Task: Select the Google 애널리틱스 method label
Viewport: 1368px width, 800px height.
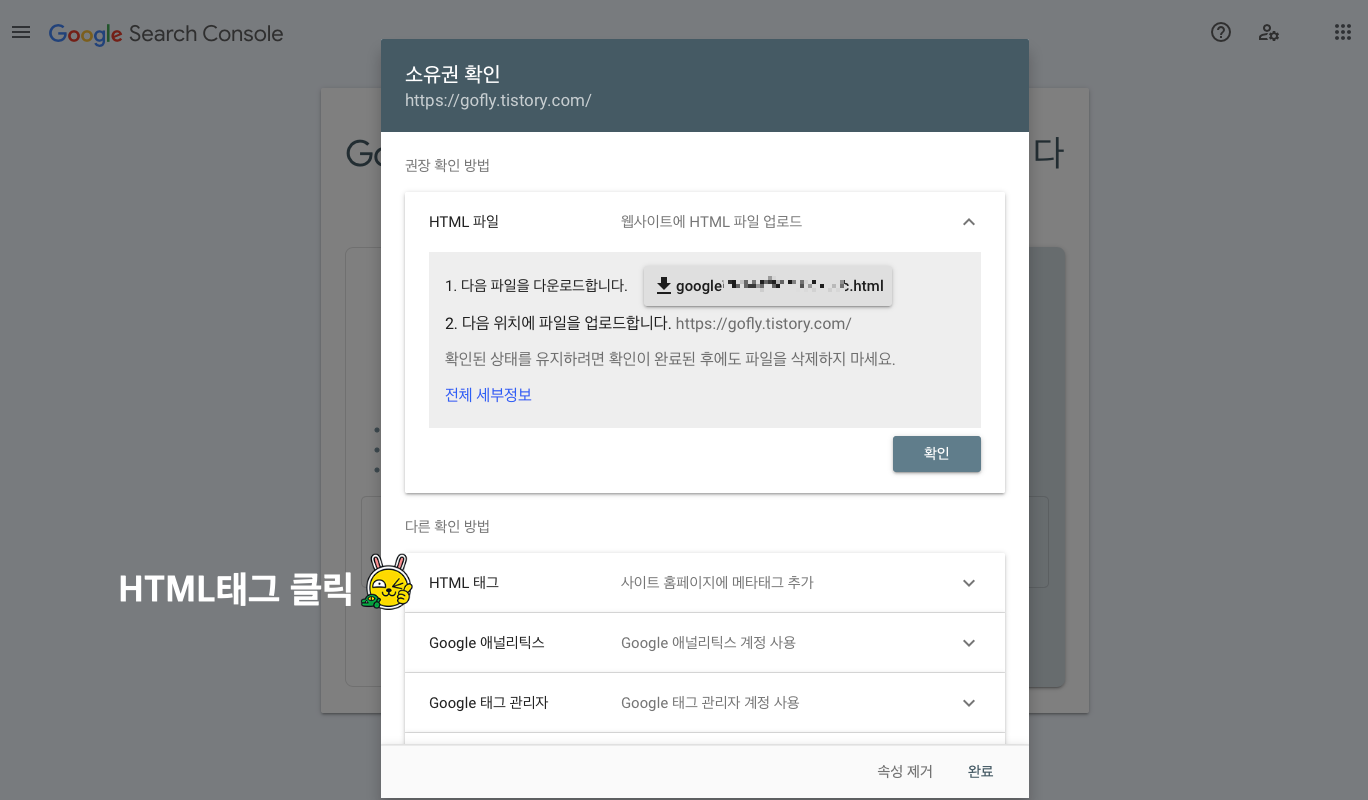Action: click(x=487, y=643)
